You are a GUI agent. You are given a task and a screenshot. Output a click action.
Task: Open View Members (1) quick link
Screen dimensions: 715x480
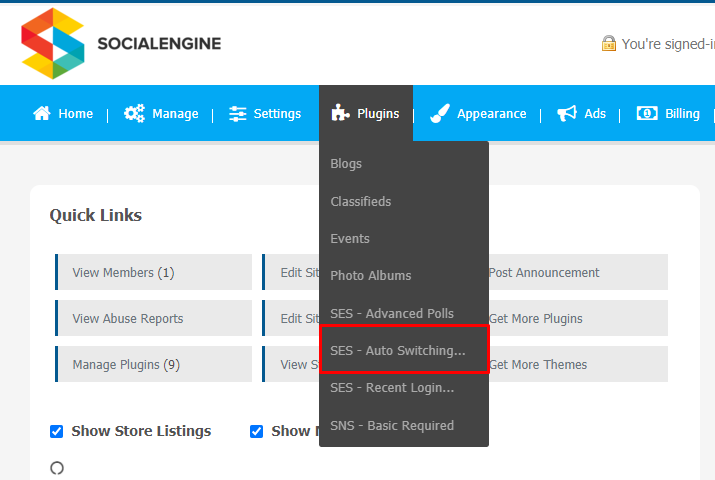[x=154, y=272]
